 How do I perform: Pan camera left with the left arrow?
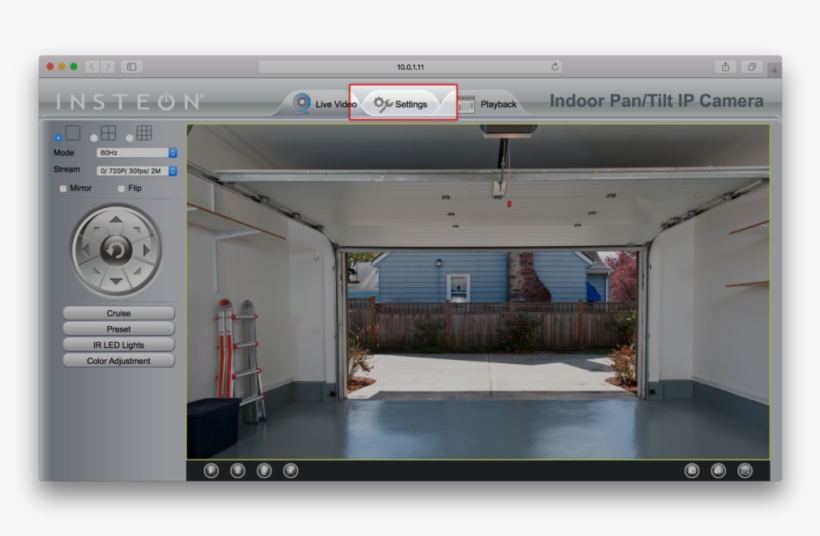coord(85,250)
